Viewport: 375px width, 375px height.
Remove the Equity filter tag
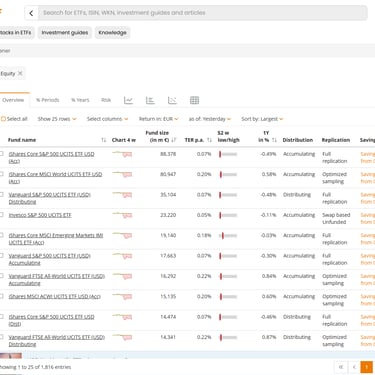coord(20,73)
